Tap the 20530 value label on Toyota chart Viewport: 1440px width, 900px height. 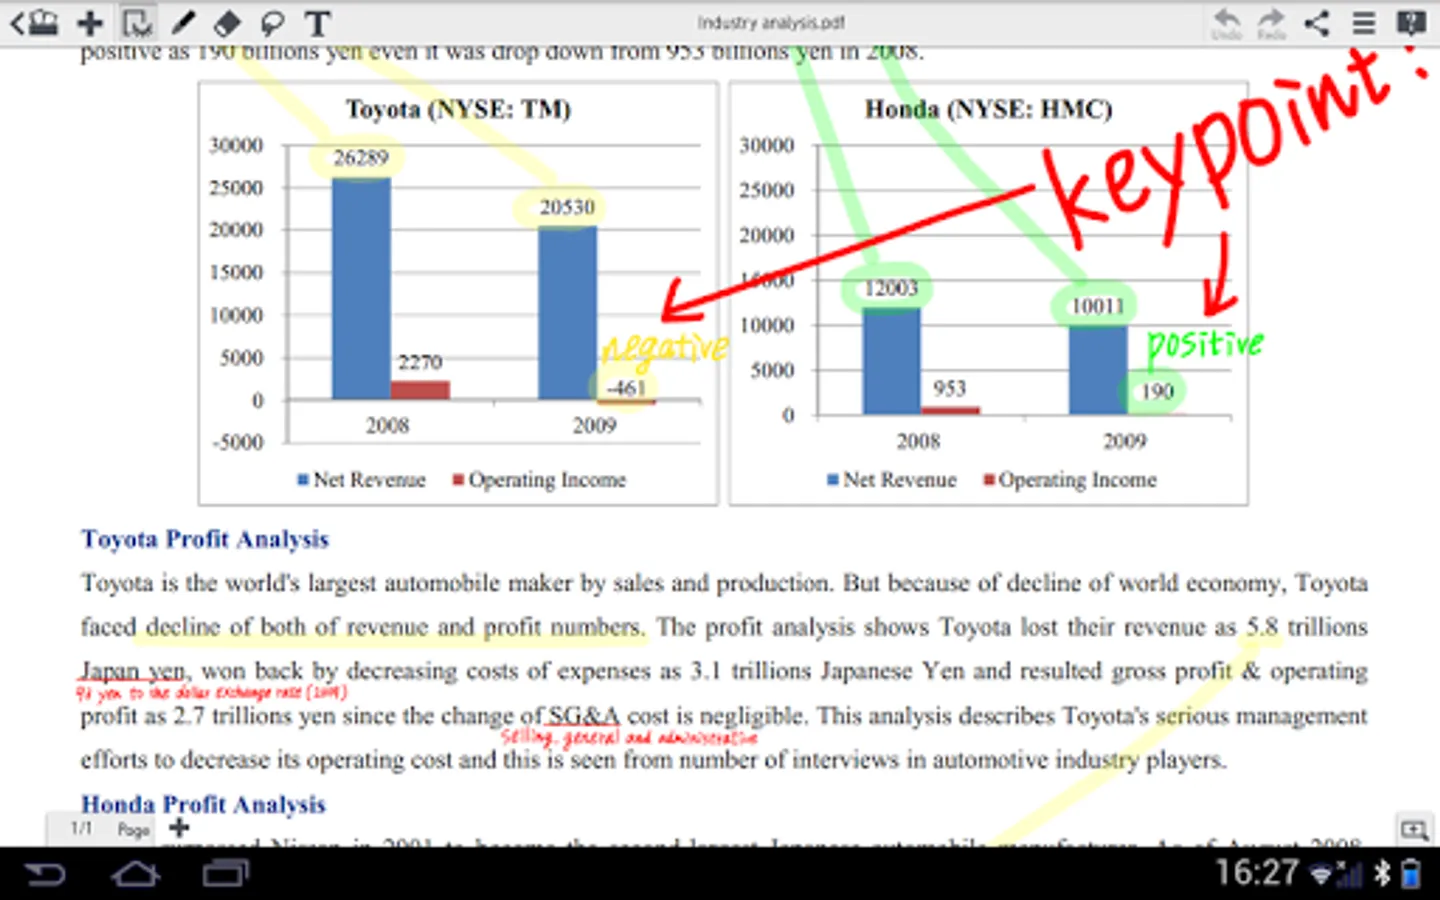point(567,207)
